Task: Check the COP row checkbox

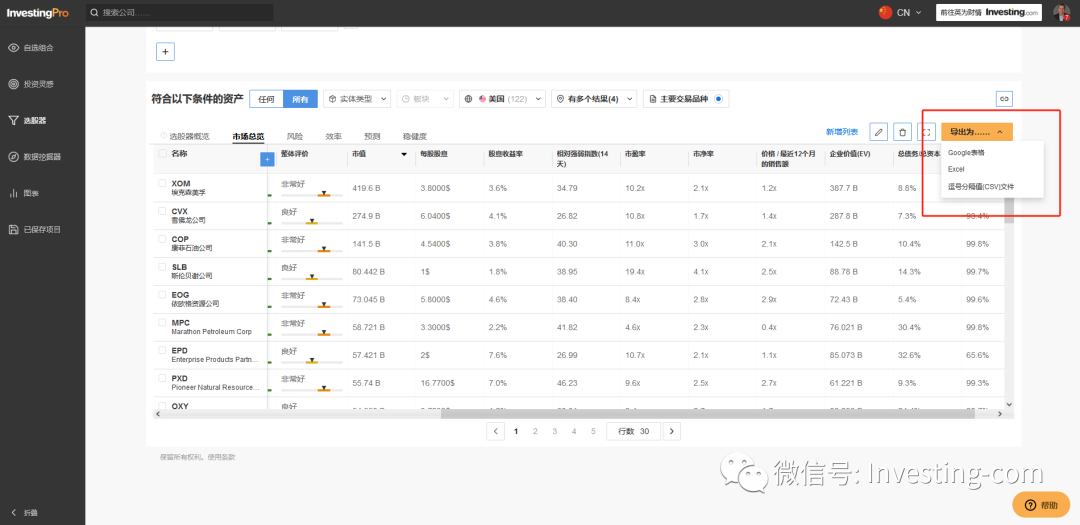Action: pyautogui.click(x=163, y=239)
